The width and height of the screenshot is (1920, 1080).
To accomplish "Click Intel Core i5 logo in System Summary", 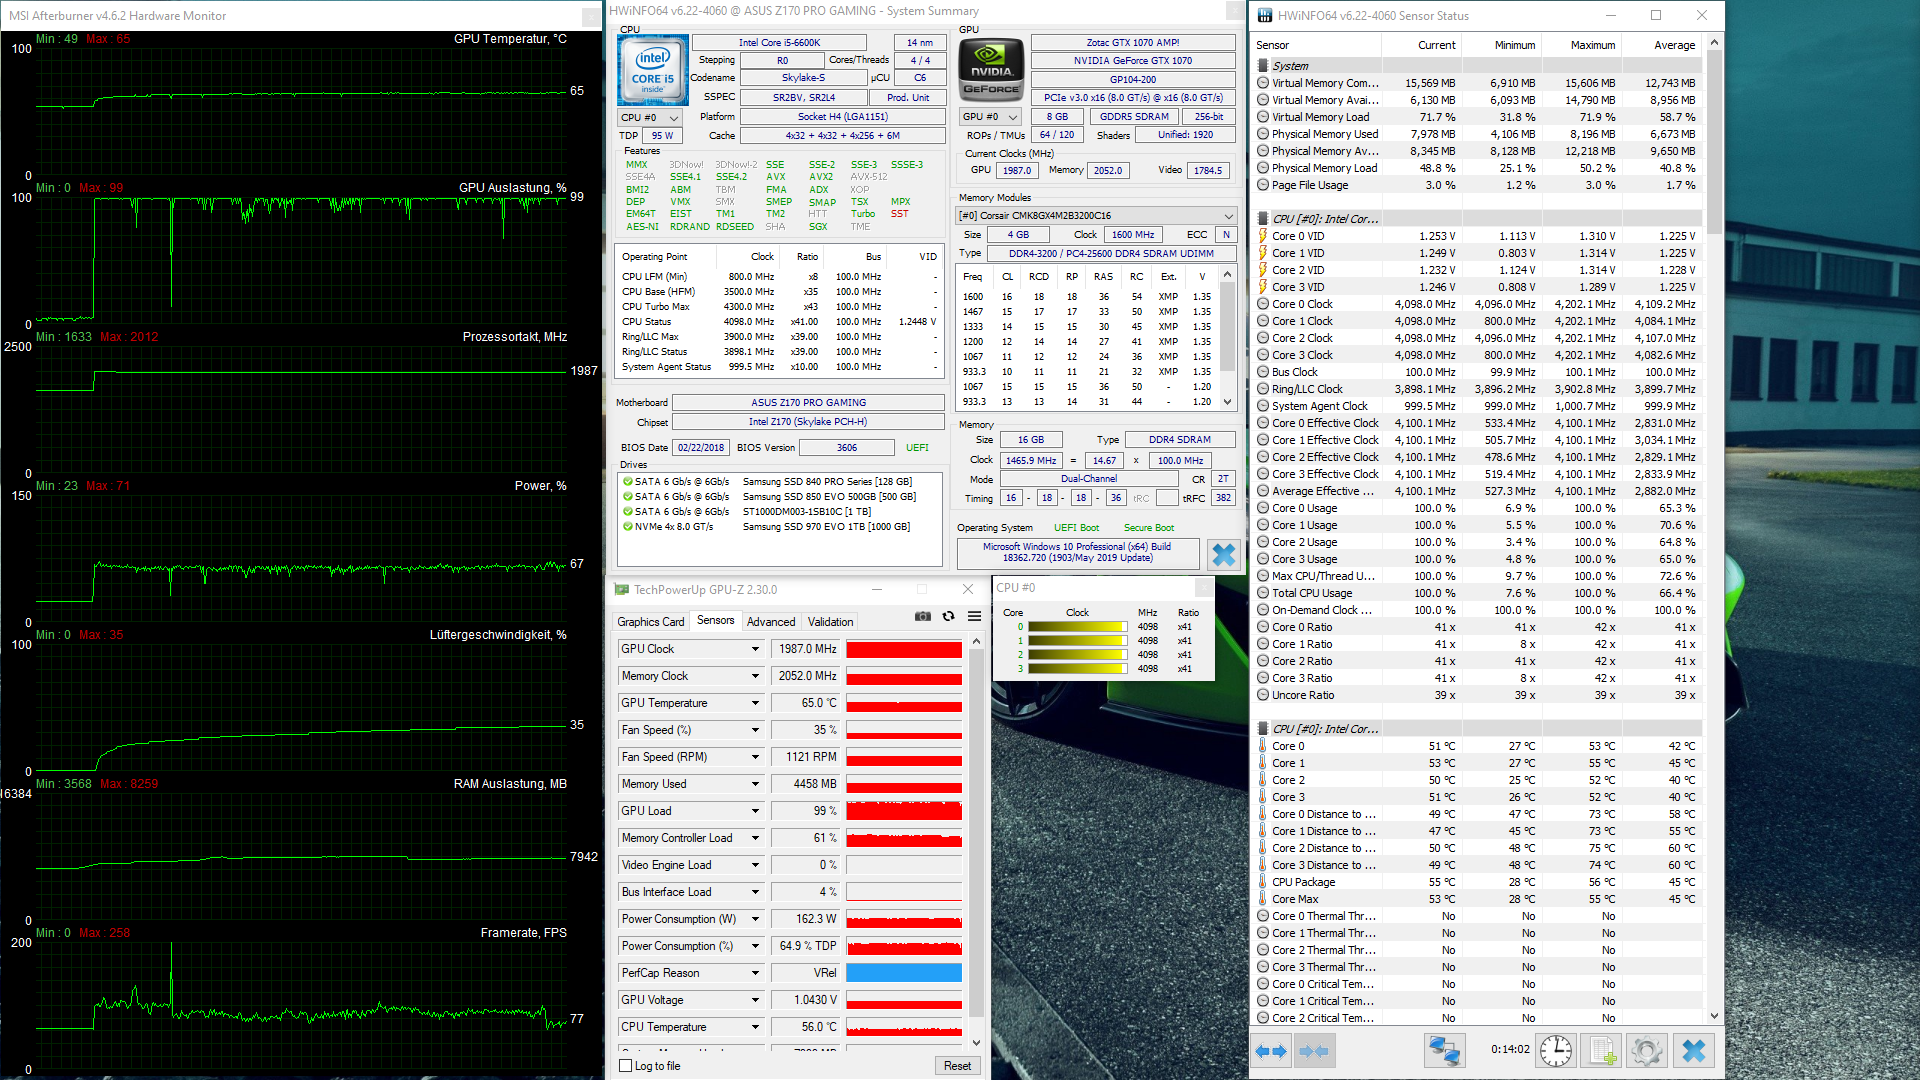I will coord(653,70).
